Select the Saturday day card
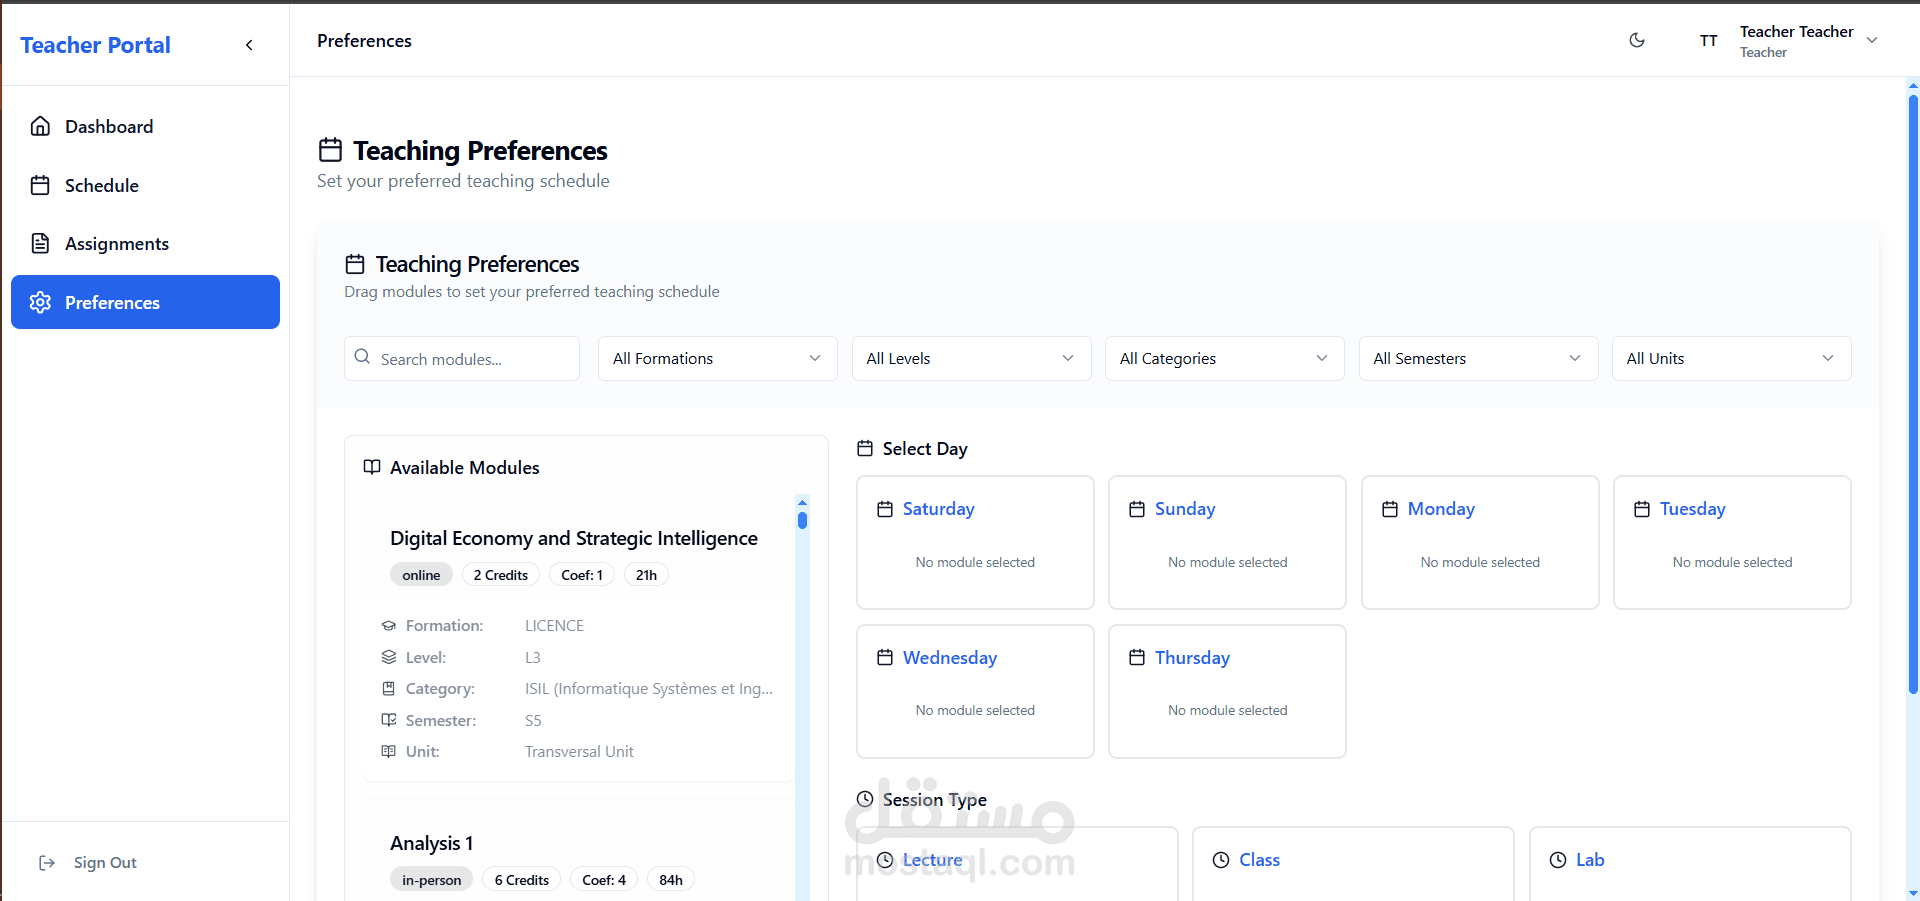Viewport: 1920px width, 901px height. point(975,542)
